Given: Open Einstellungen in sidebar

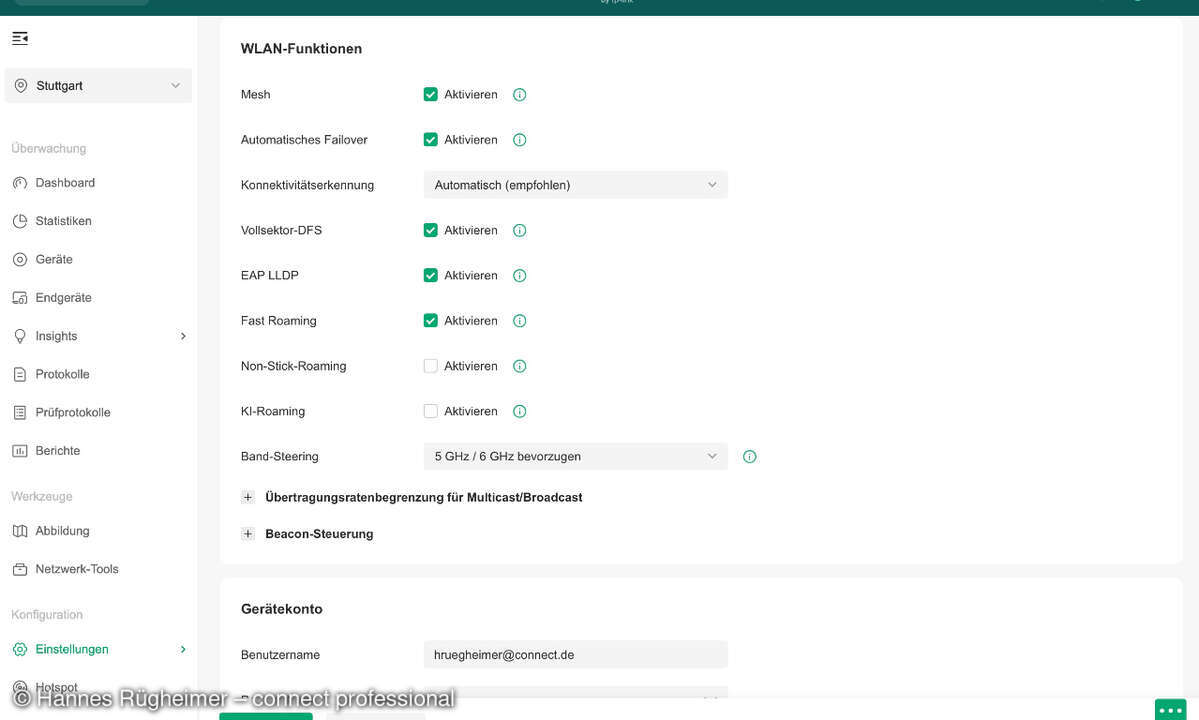Looking at the screenshot, I should tap(72, 649).
